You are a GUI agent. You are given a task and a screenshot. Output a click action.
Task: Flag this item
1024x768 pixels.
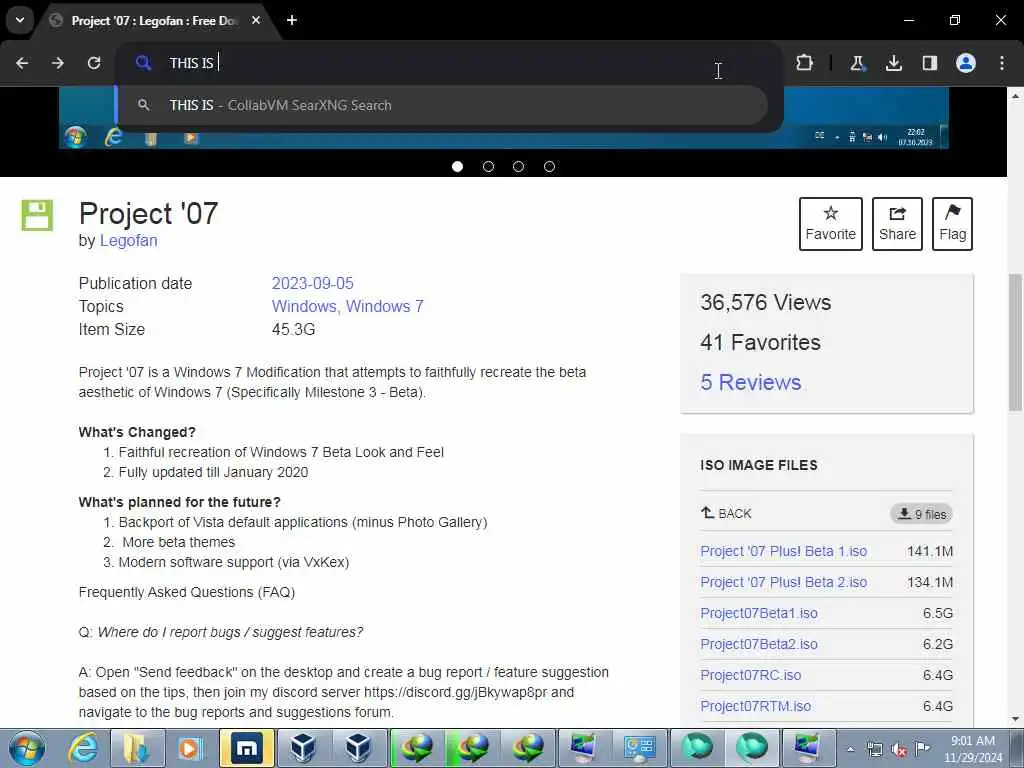952,224
